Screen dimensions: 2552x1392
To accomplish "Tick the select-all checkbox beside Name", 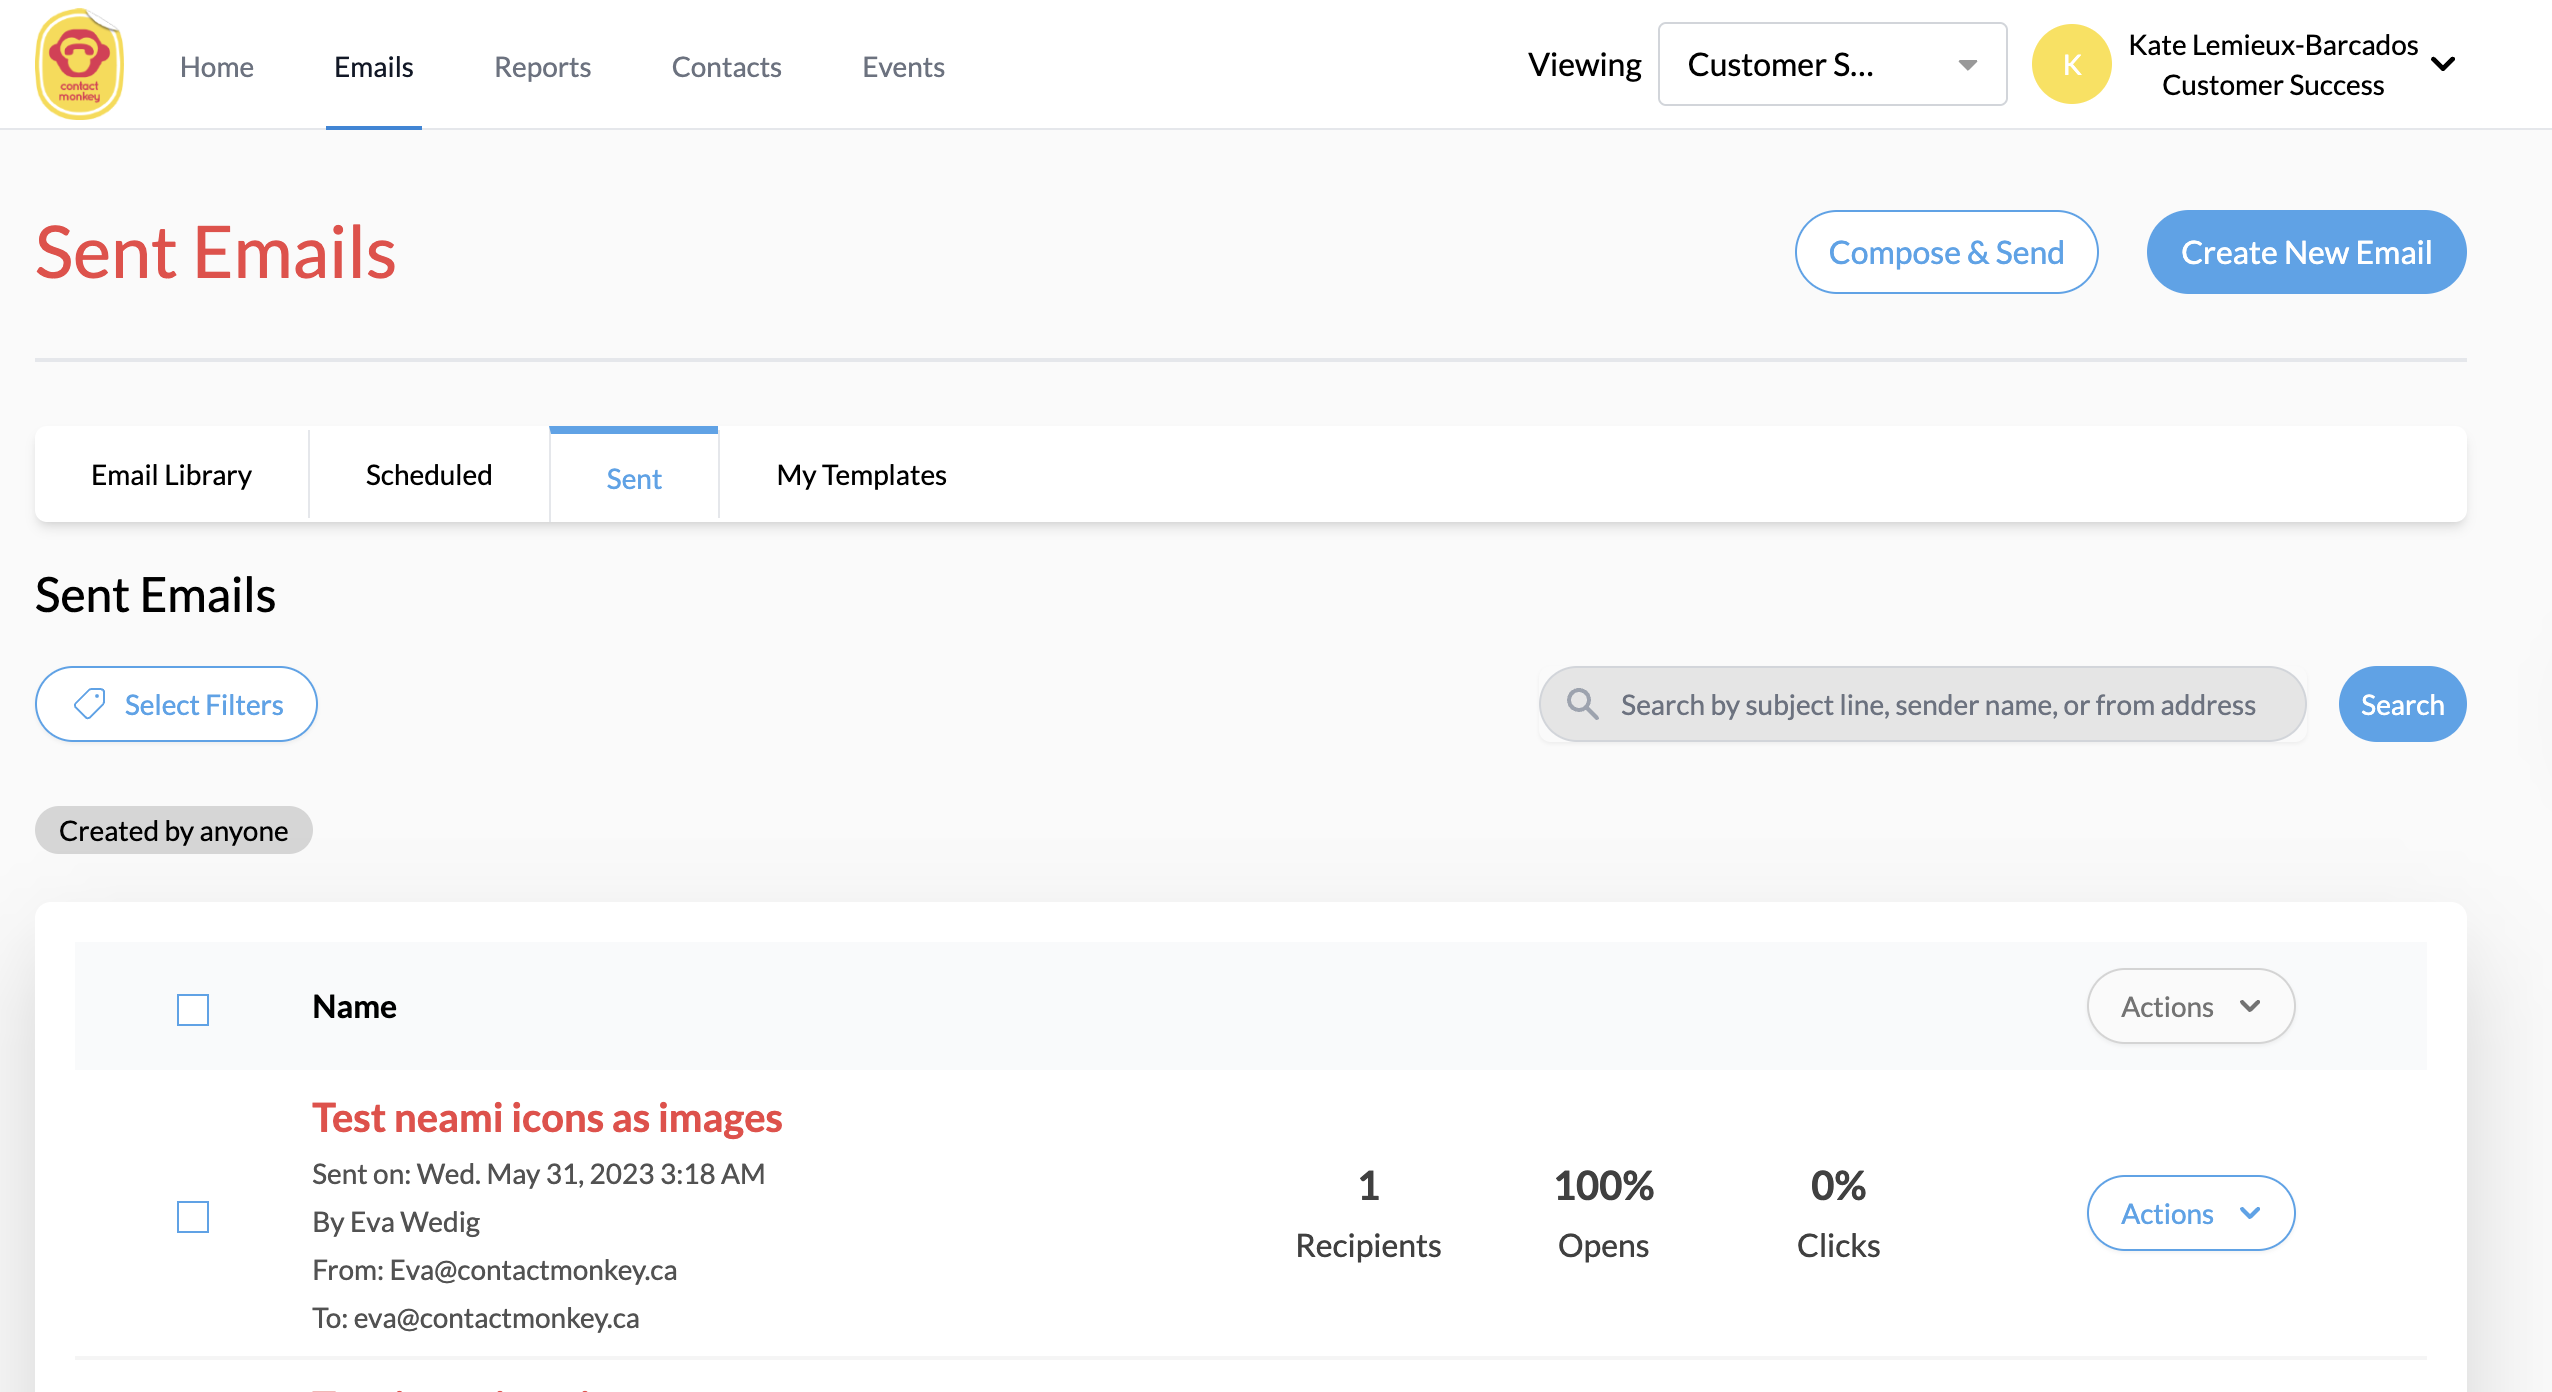I will (x=193, y=1009).
